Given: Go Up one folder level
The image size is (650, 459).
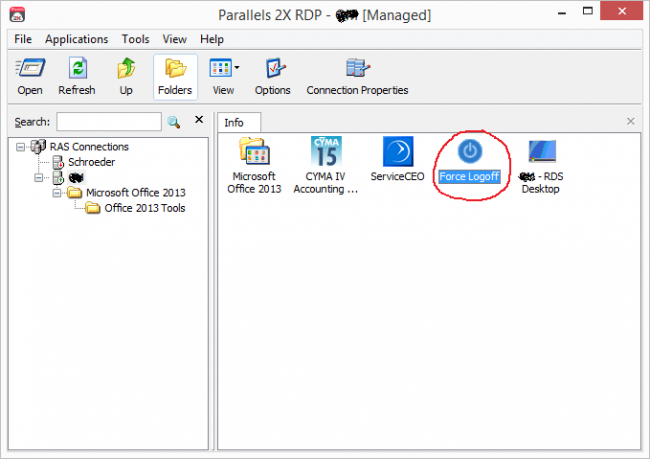Looking at the screenshot, I should [x=126, y=77].
